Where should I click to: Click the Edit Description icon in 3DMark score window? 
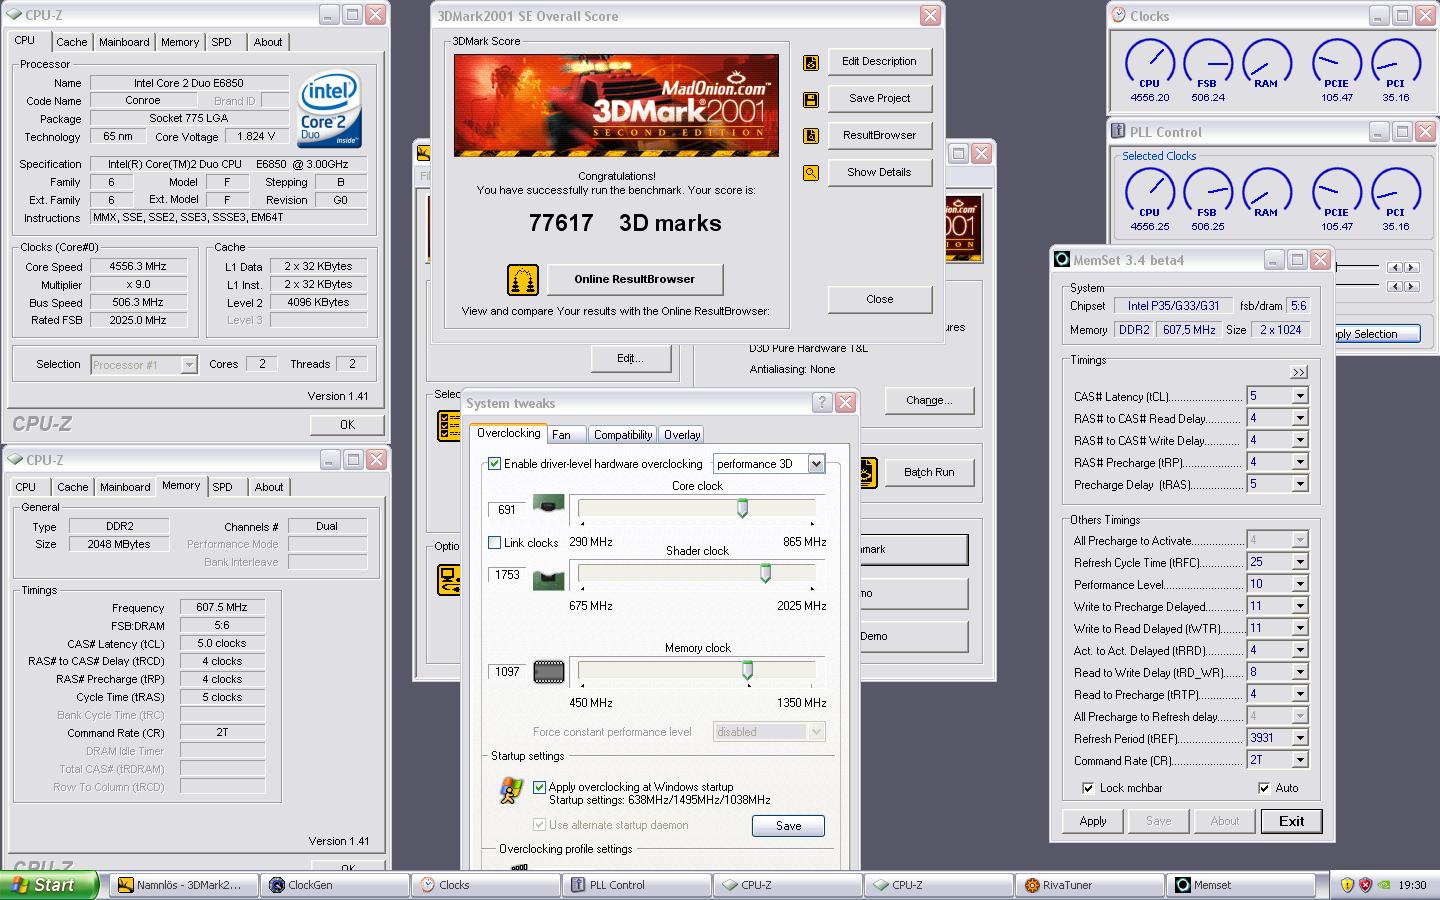point(811,63)
